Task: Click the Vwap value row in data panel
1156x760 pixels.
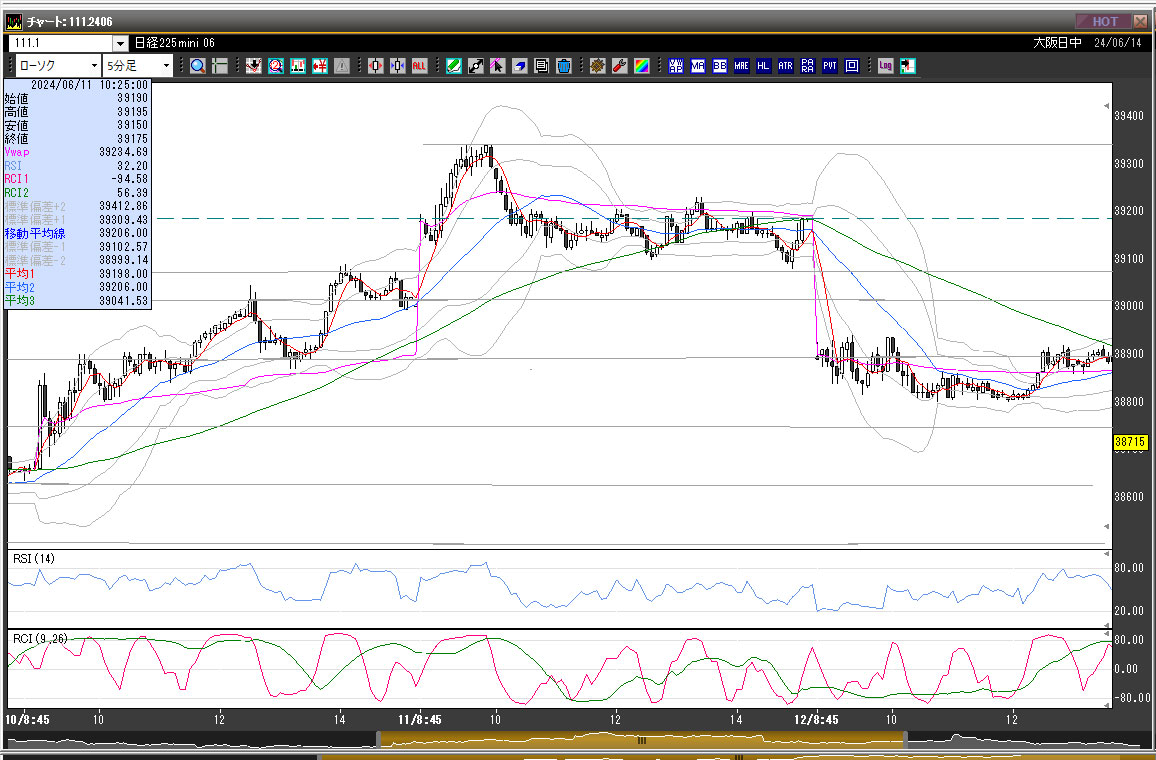Action: (77, 152)
